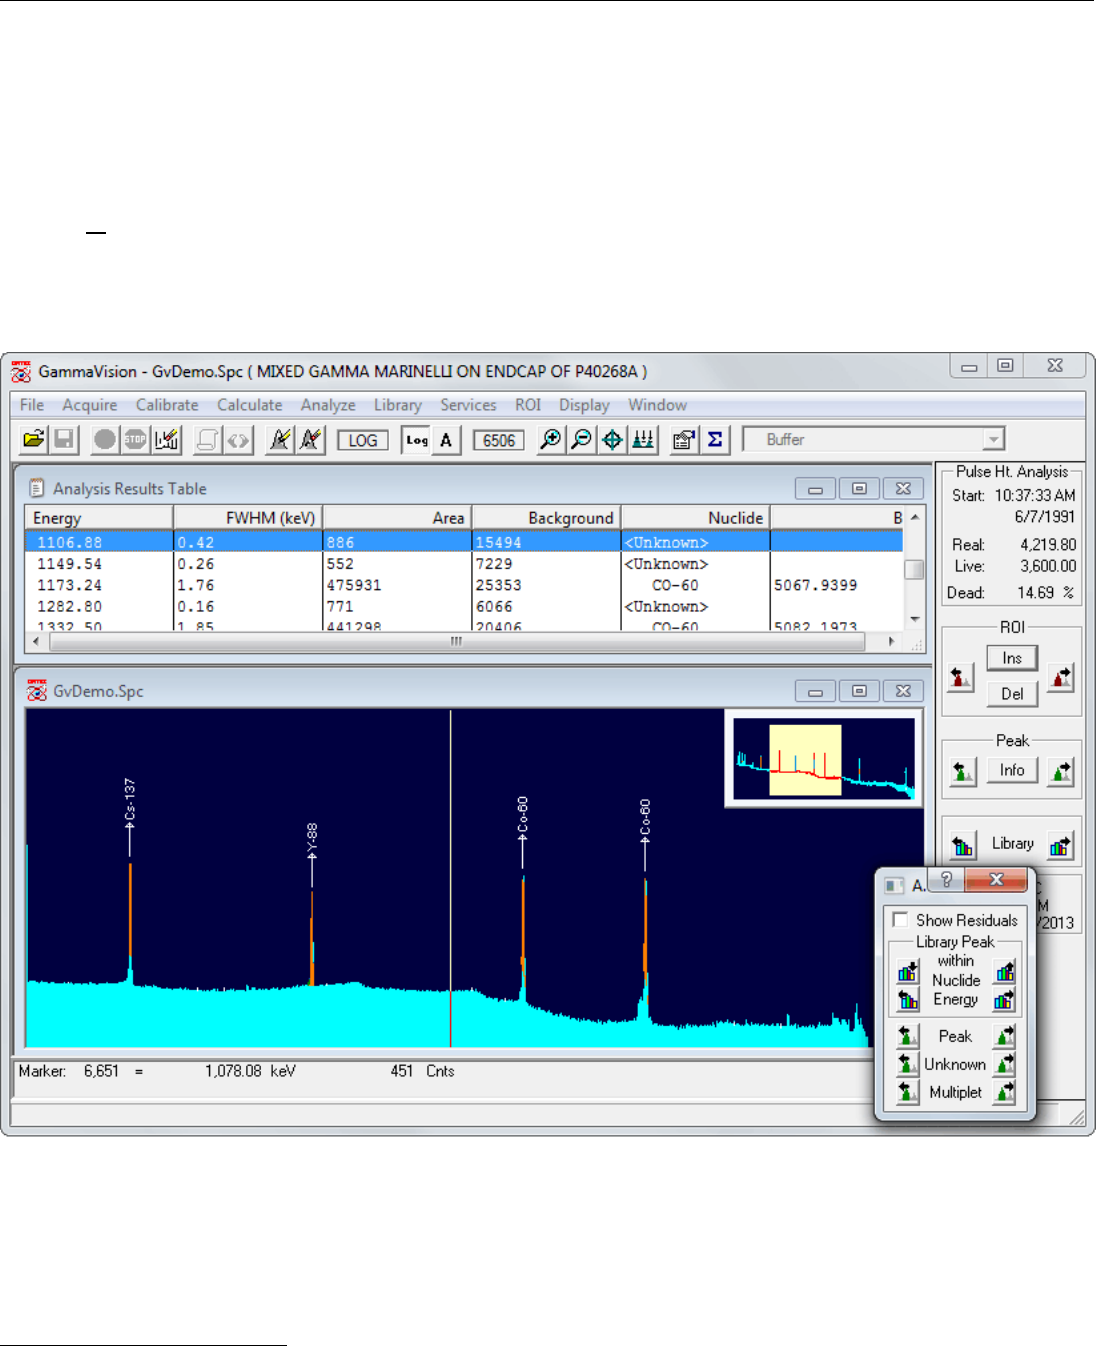Image resolution: width=1096 pixels, height=1346 pixels.
Task: Click the center crosshair toolbar icon
Action: point(612,440)
